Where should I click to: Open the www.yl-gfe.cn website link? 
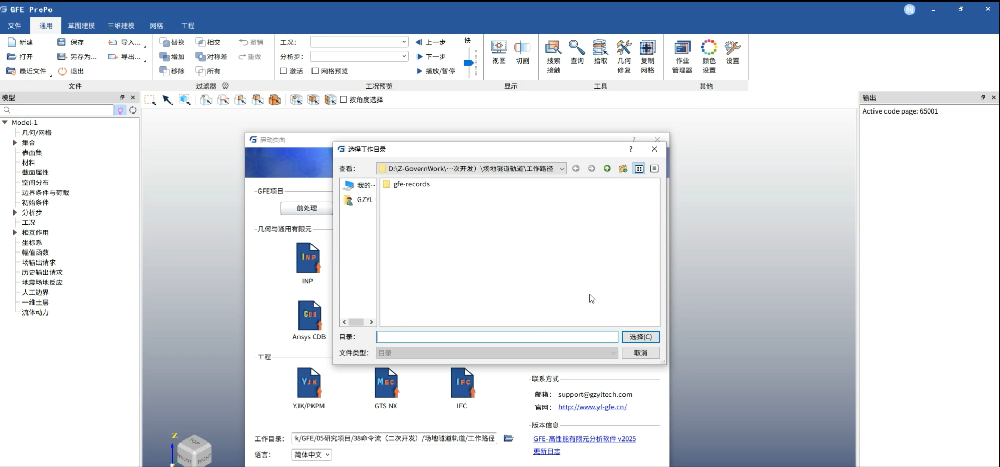point(591,407)
